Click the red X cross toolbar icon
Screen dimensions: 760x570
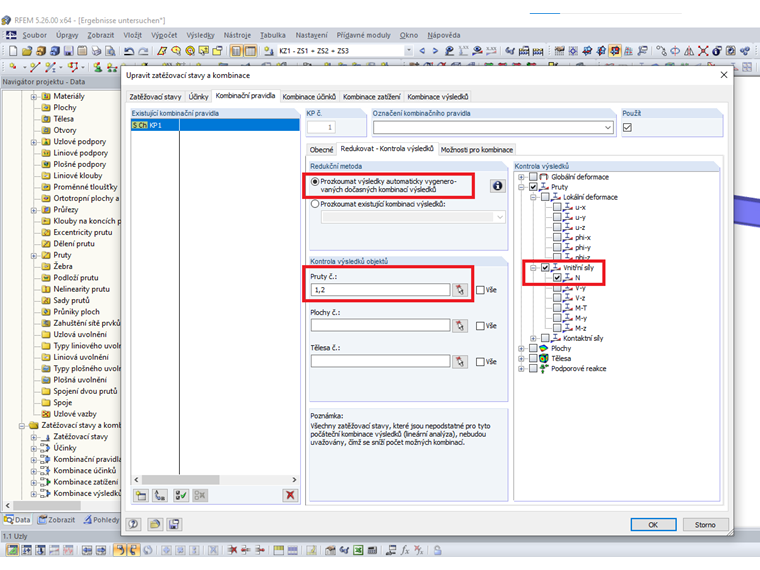703,51
